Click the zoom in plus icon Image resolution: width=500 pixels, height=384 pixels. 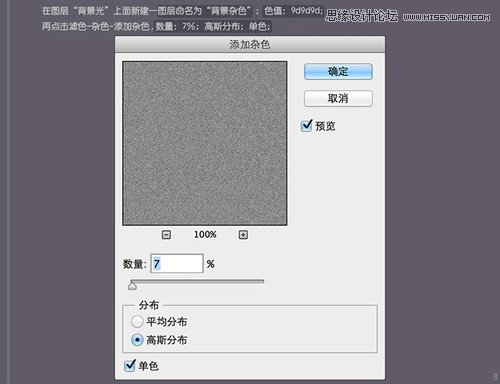click(243, 235)
